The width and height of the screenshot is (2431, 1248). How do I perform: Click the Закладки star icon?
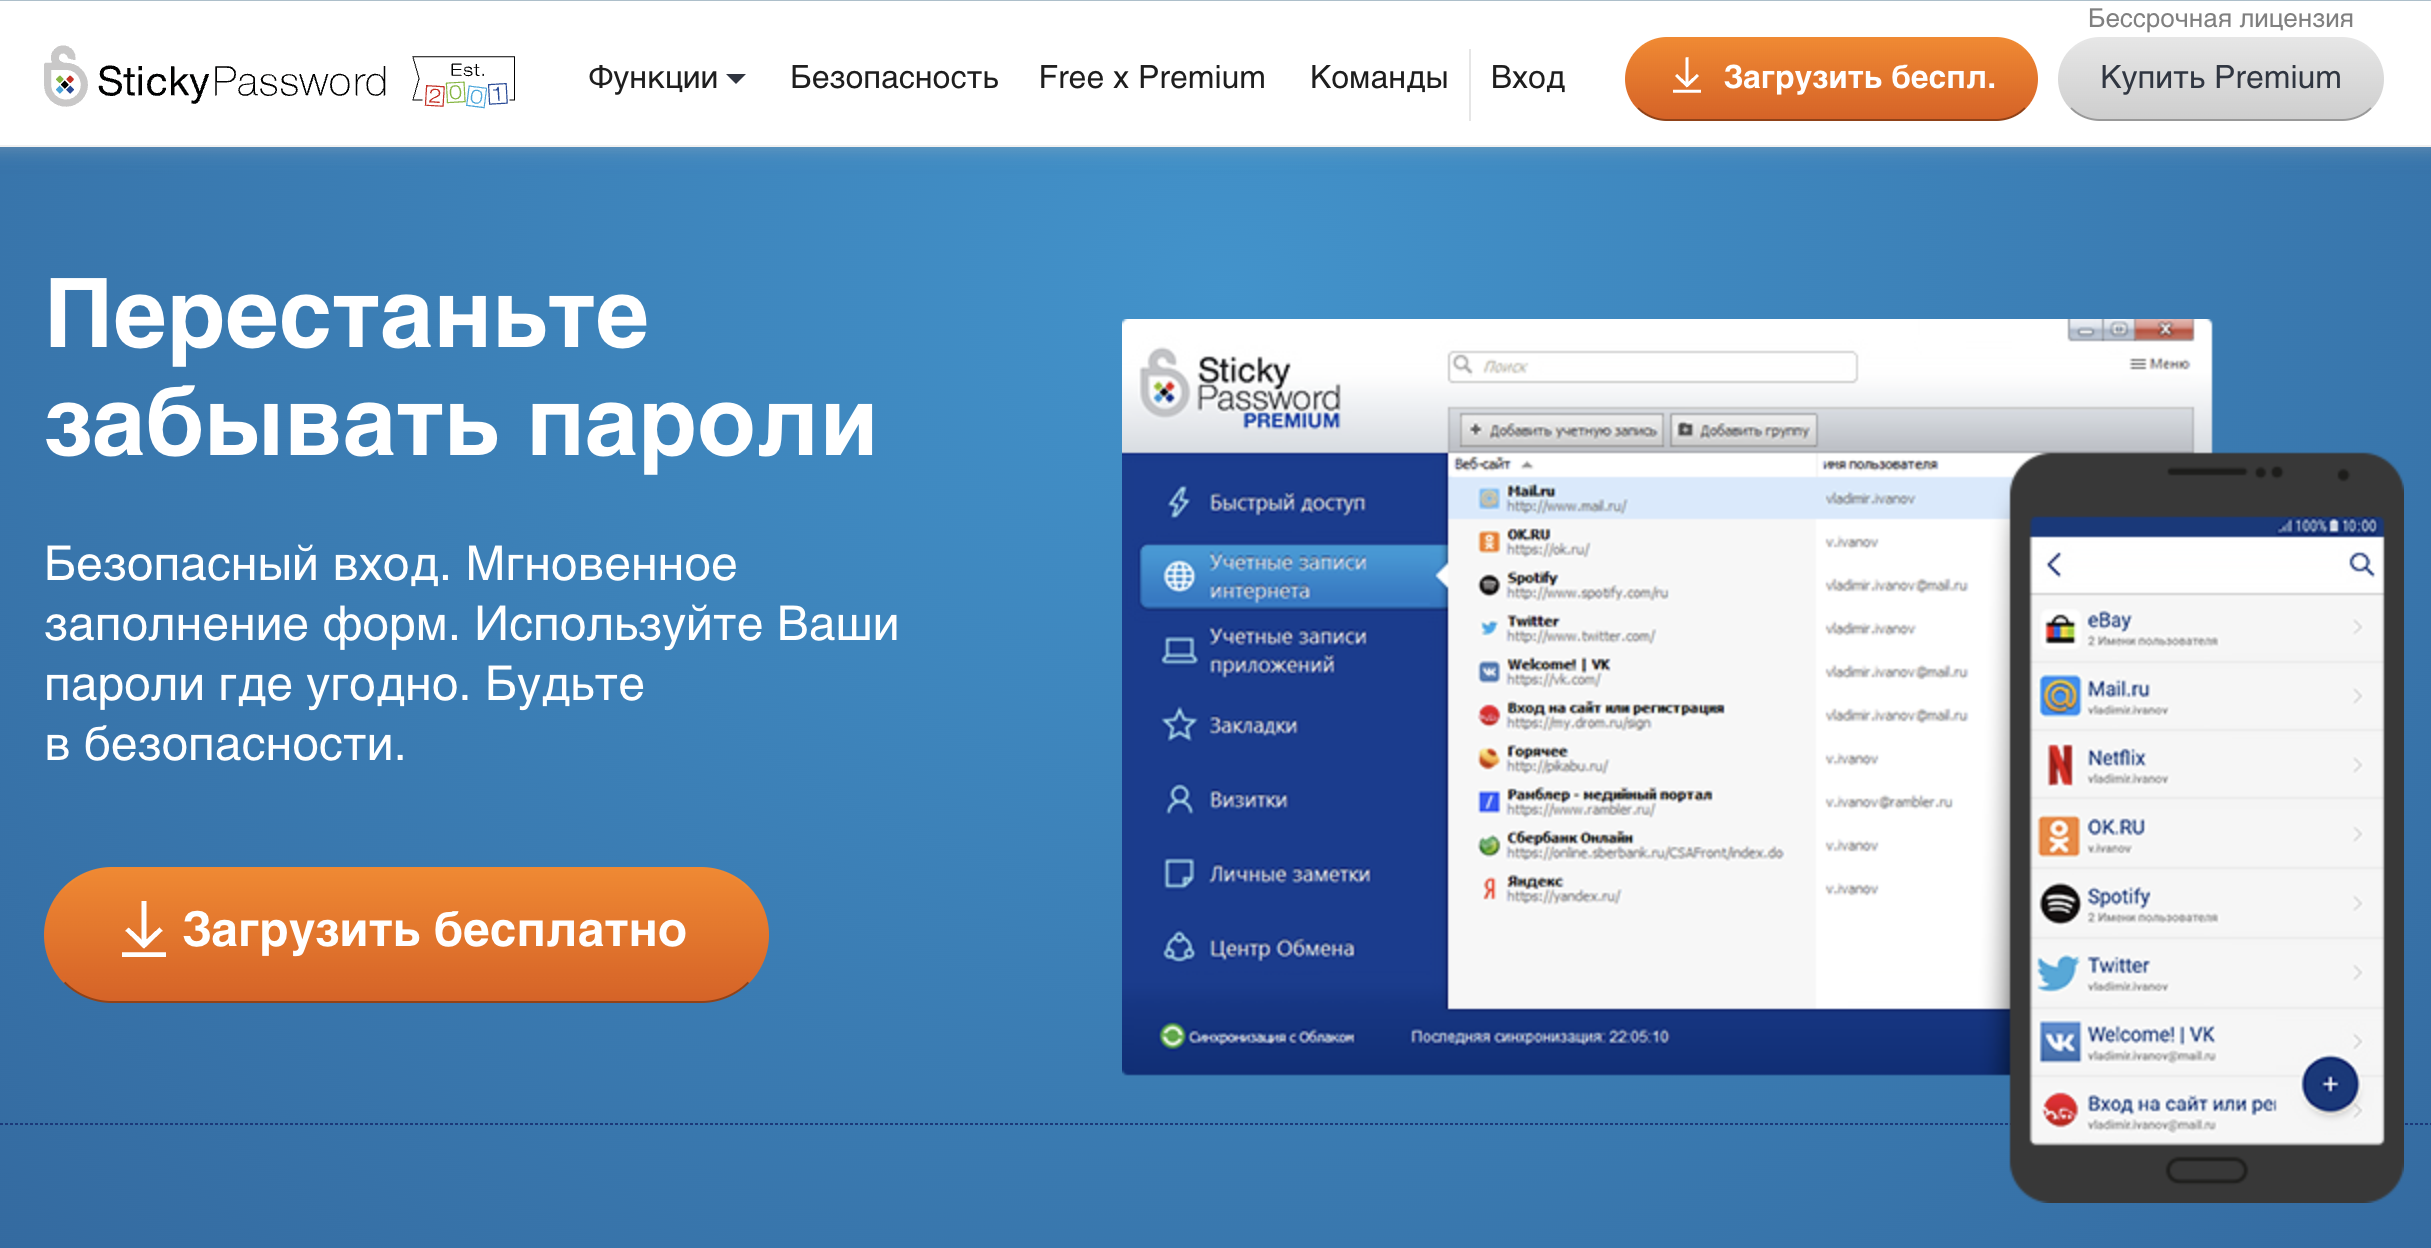[1179, 725]
